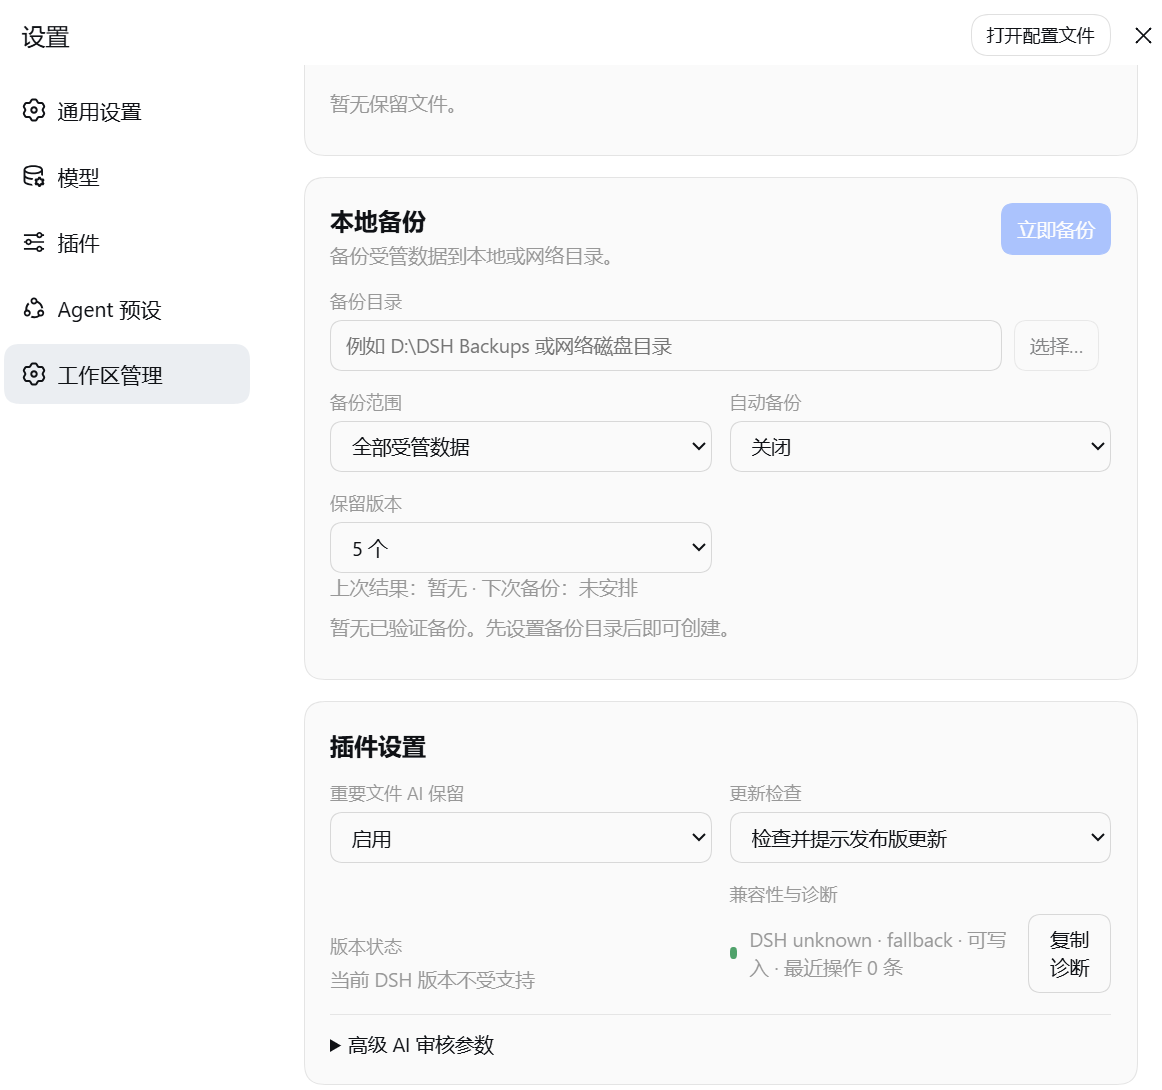Click the 复制诊断 button
This screenshot has width=1162, height=1090.
[1069, 954]
